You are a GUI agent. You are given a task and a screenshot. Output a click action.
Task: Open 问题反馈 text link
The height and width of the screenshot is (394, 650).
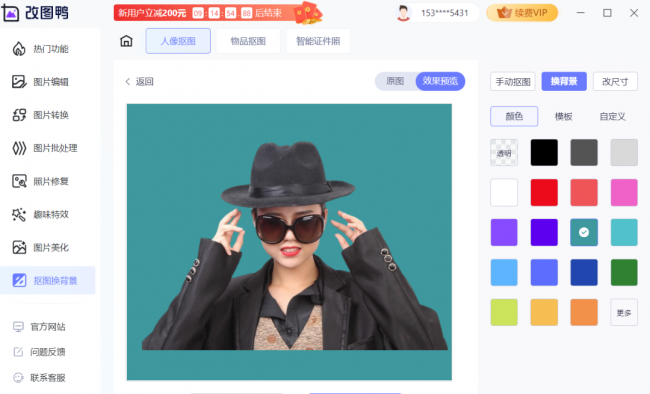point(48,352)
